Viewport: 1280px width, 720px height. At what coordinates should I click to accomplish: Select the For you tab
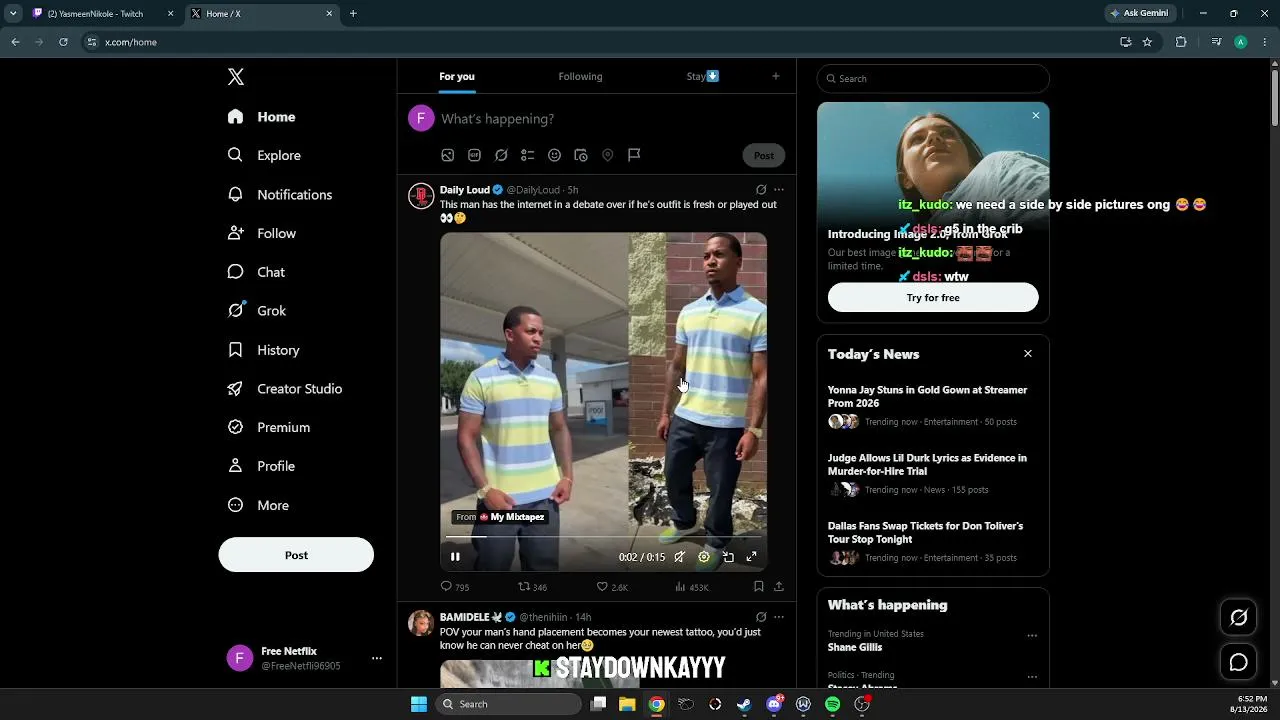click(457, 76)
